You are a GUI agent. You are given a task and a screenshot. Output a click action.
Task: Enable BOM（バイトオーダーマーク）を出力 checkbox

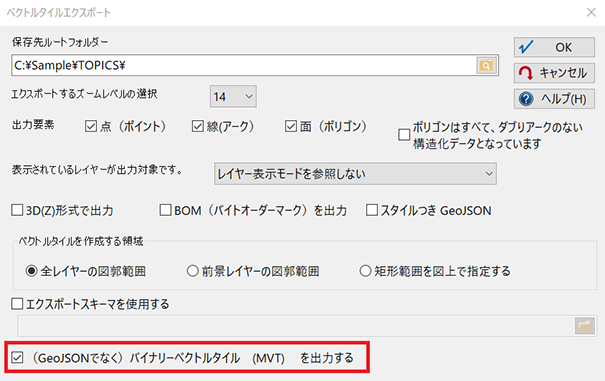166,210
